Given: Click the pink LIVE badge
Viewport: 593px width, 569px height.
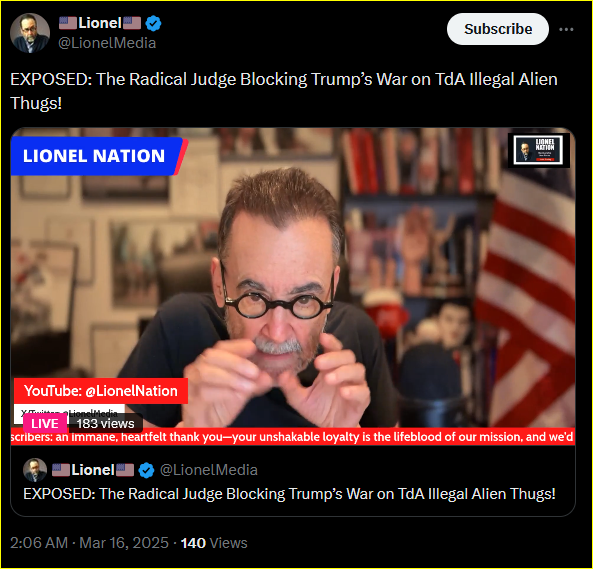Looking at the screenshot, I should pos(45,423).
